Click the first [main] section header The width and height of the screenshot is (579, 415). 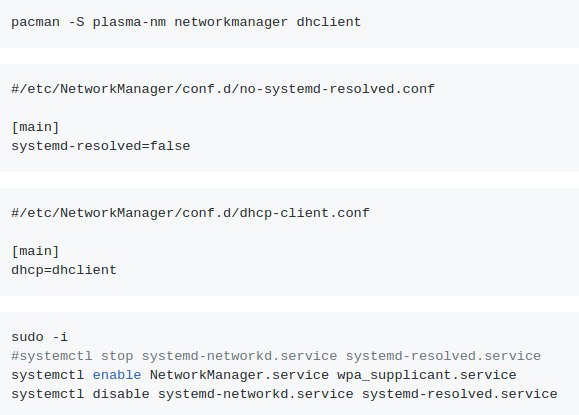point(35,127)
